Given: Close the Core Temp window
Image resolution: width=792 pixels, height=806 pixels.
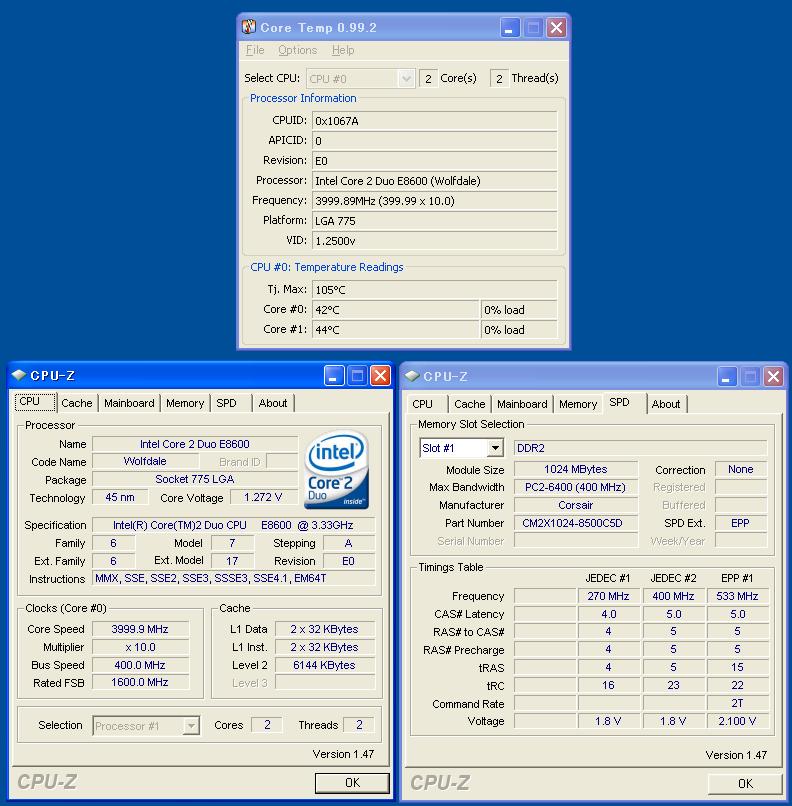Looking at the screenshot, I should coord(556,27).
